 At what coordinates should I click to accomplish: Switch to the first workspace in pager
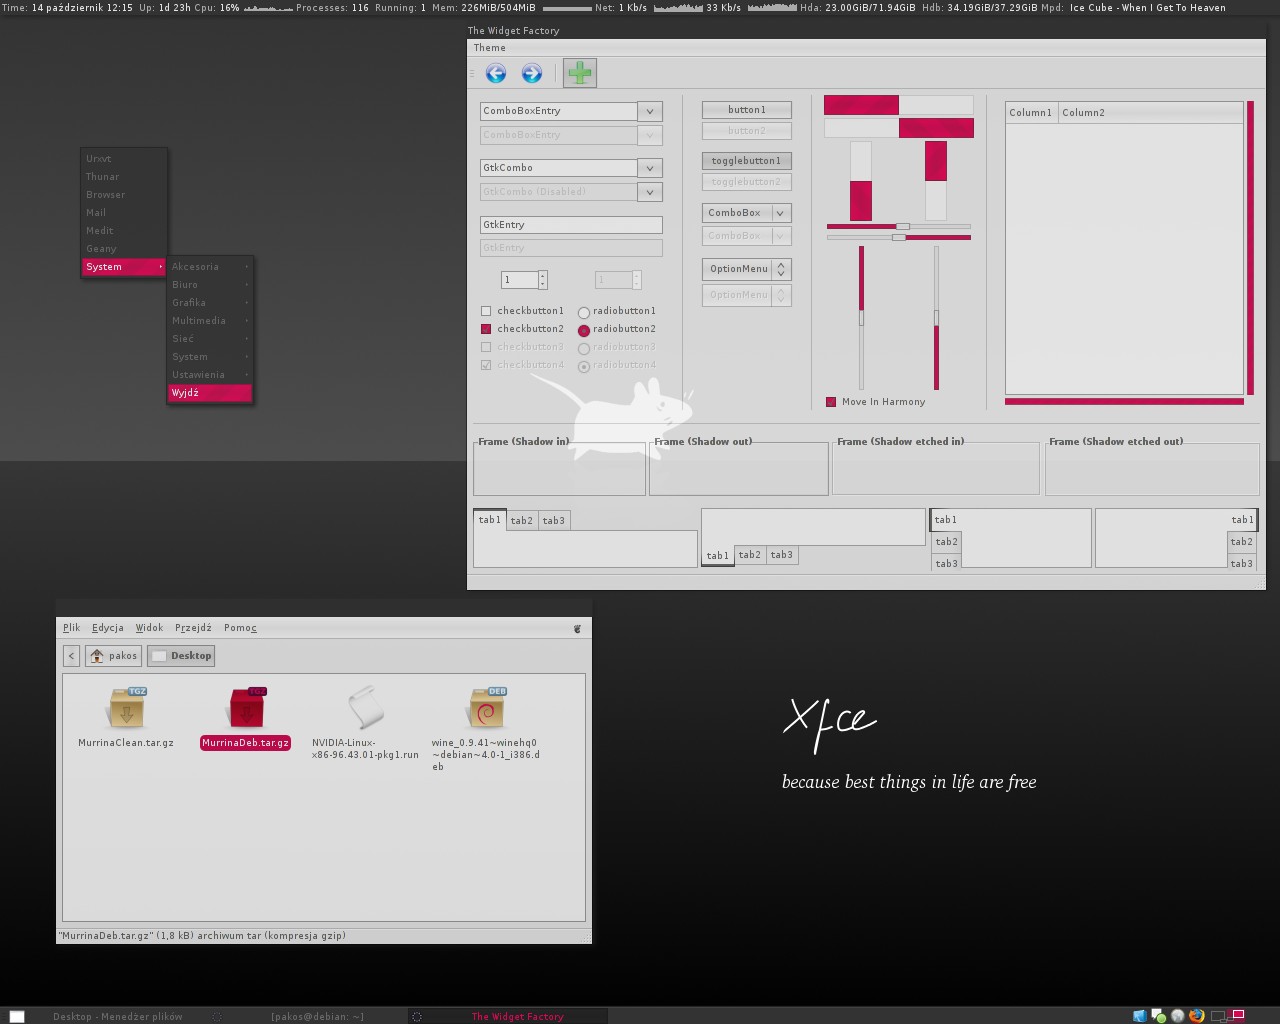(1219, 1016)
